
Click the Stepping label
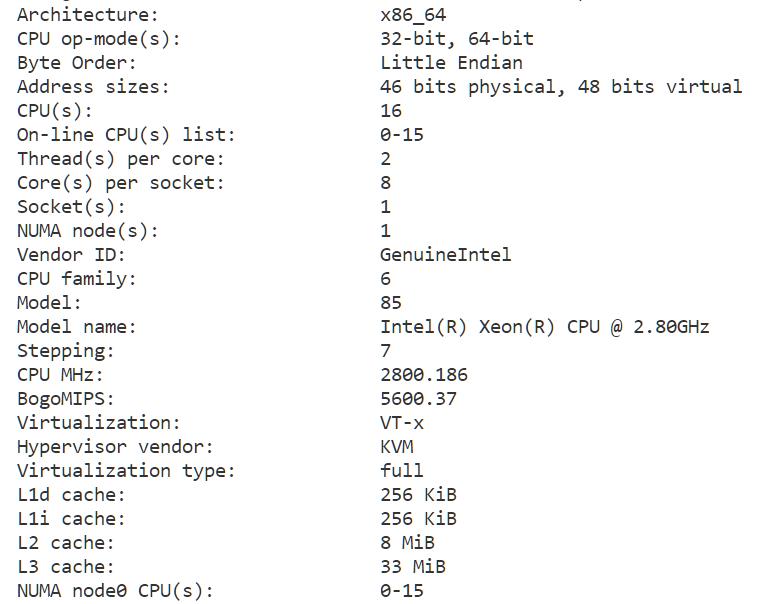tap(66, 351)
